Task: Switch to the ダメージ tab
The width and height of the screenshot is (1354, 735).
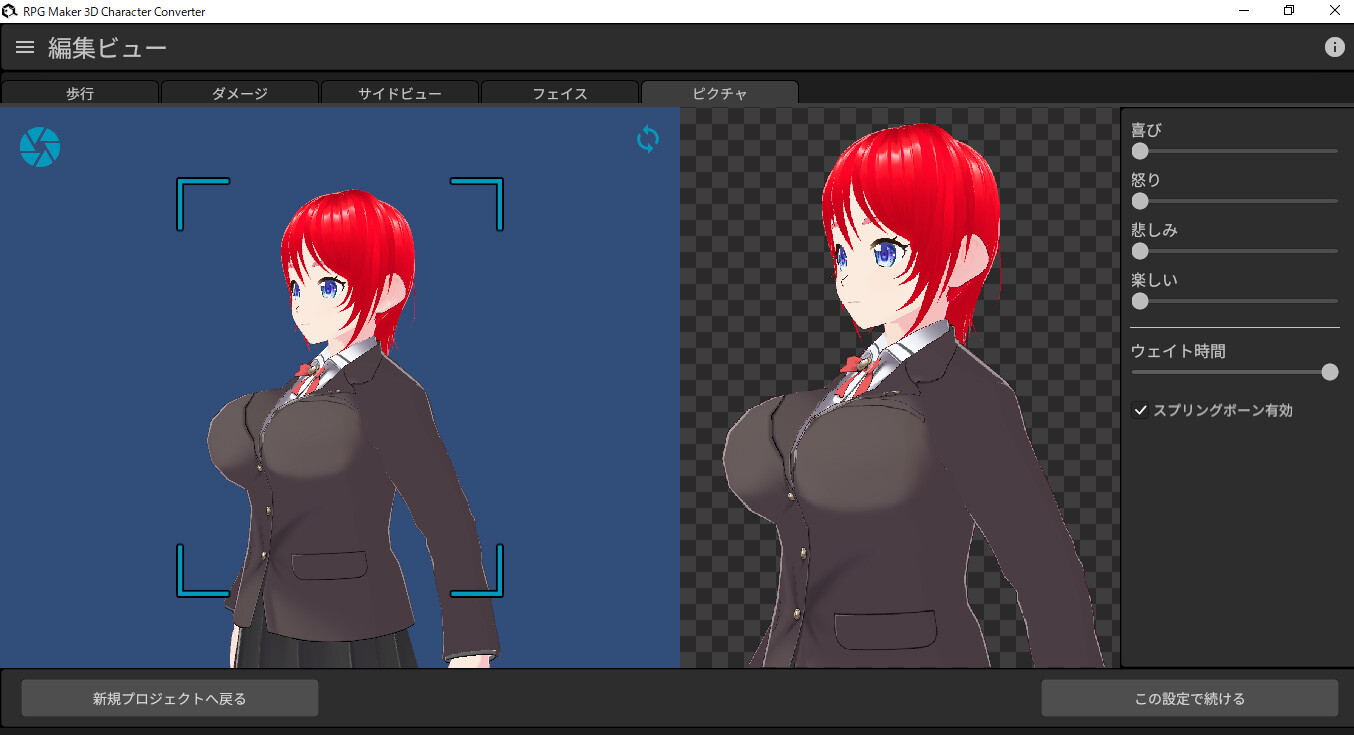Action: [240, 92]
